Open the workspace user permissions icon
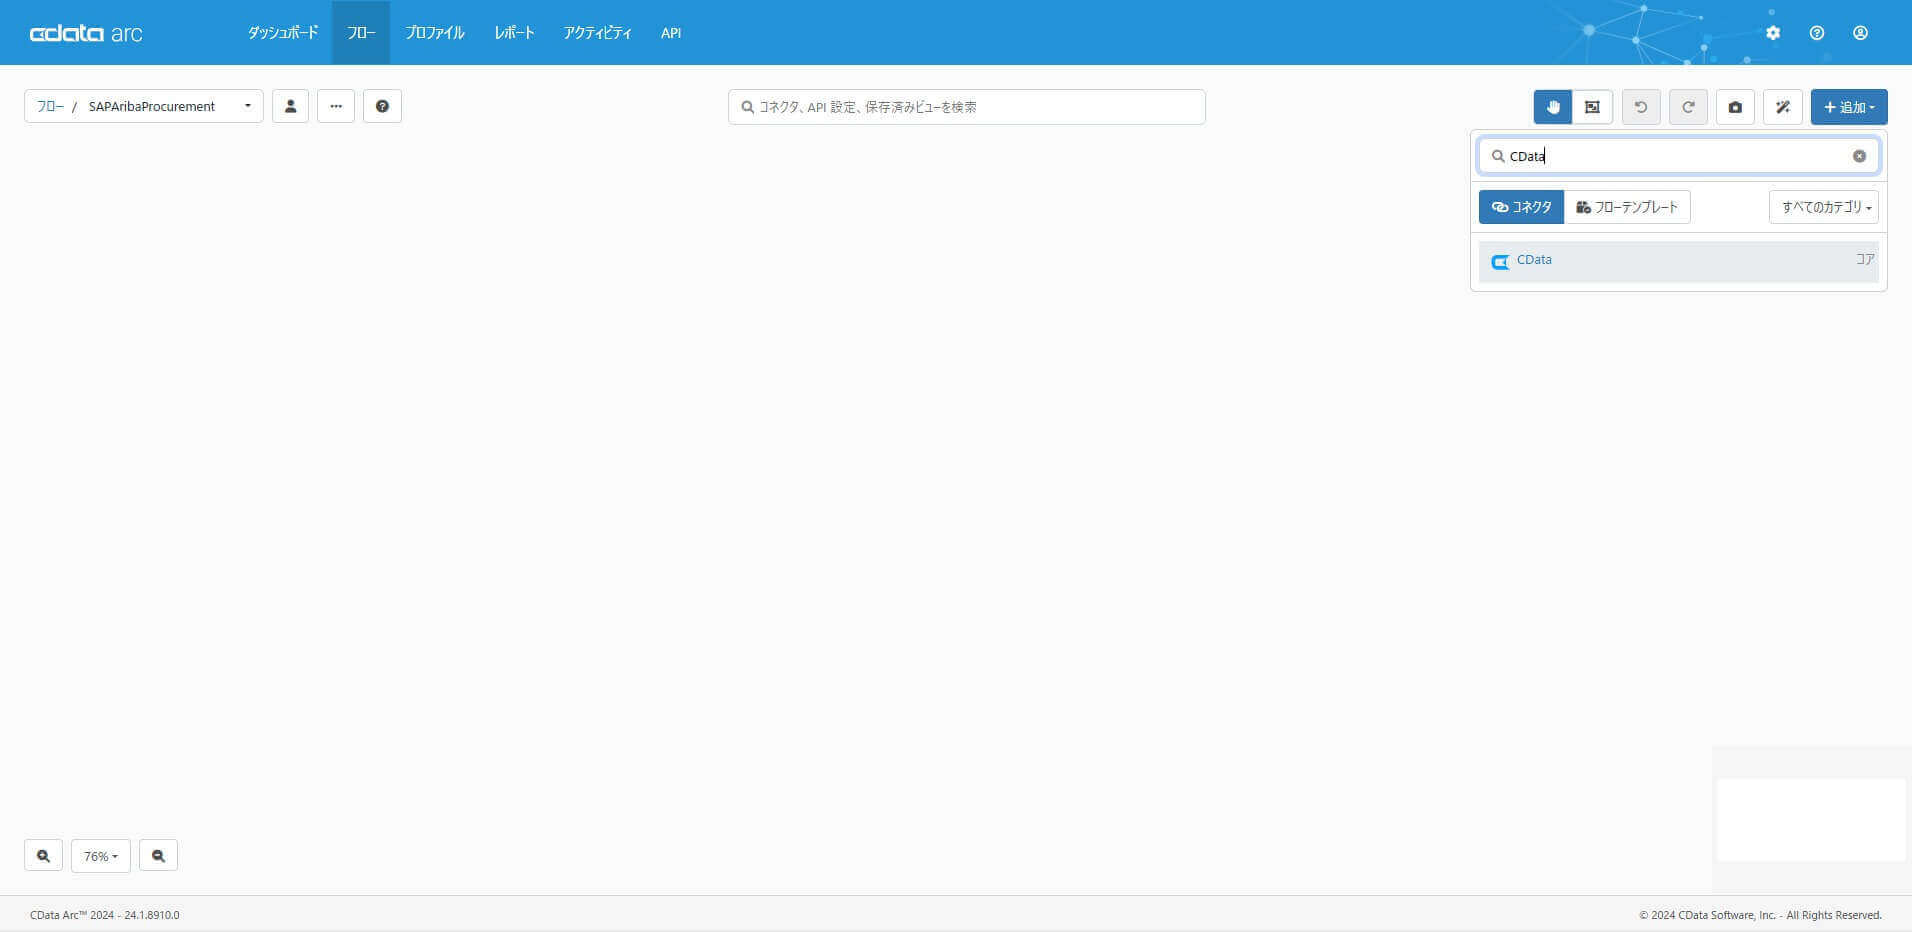This screenshot has height=932, width=1912. tap(290, 106)
